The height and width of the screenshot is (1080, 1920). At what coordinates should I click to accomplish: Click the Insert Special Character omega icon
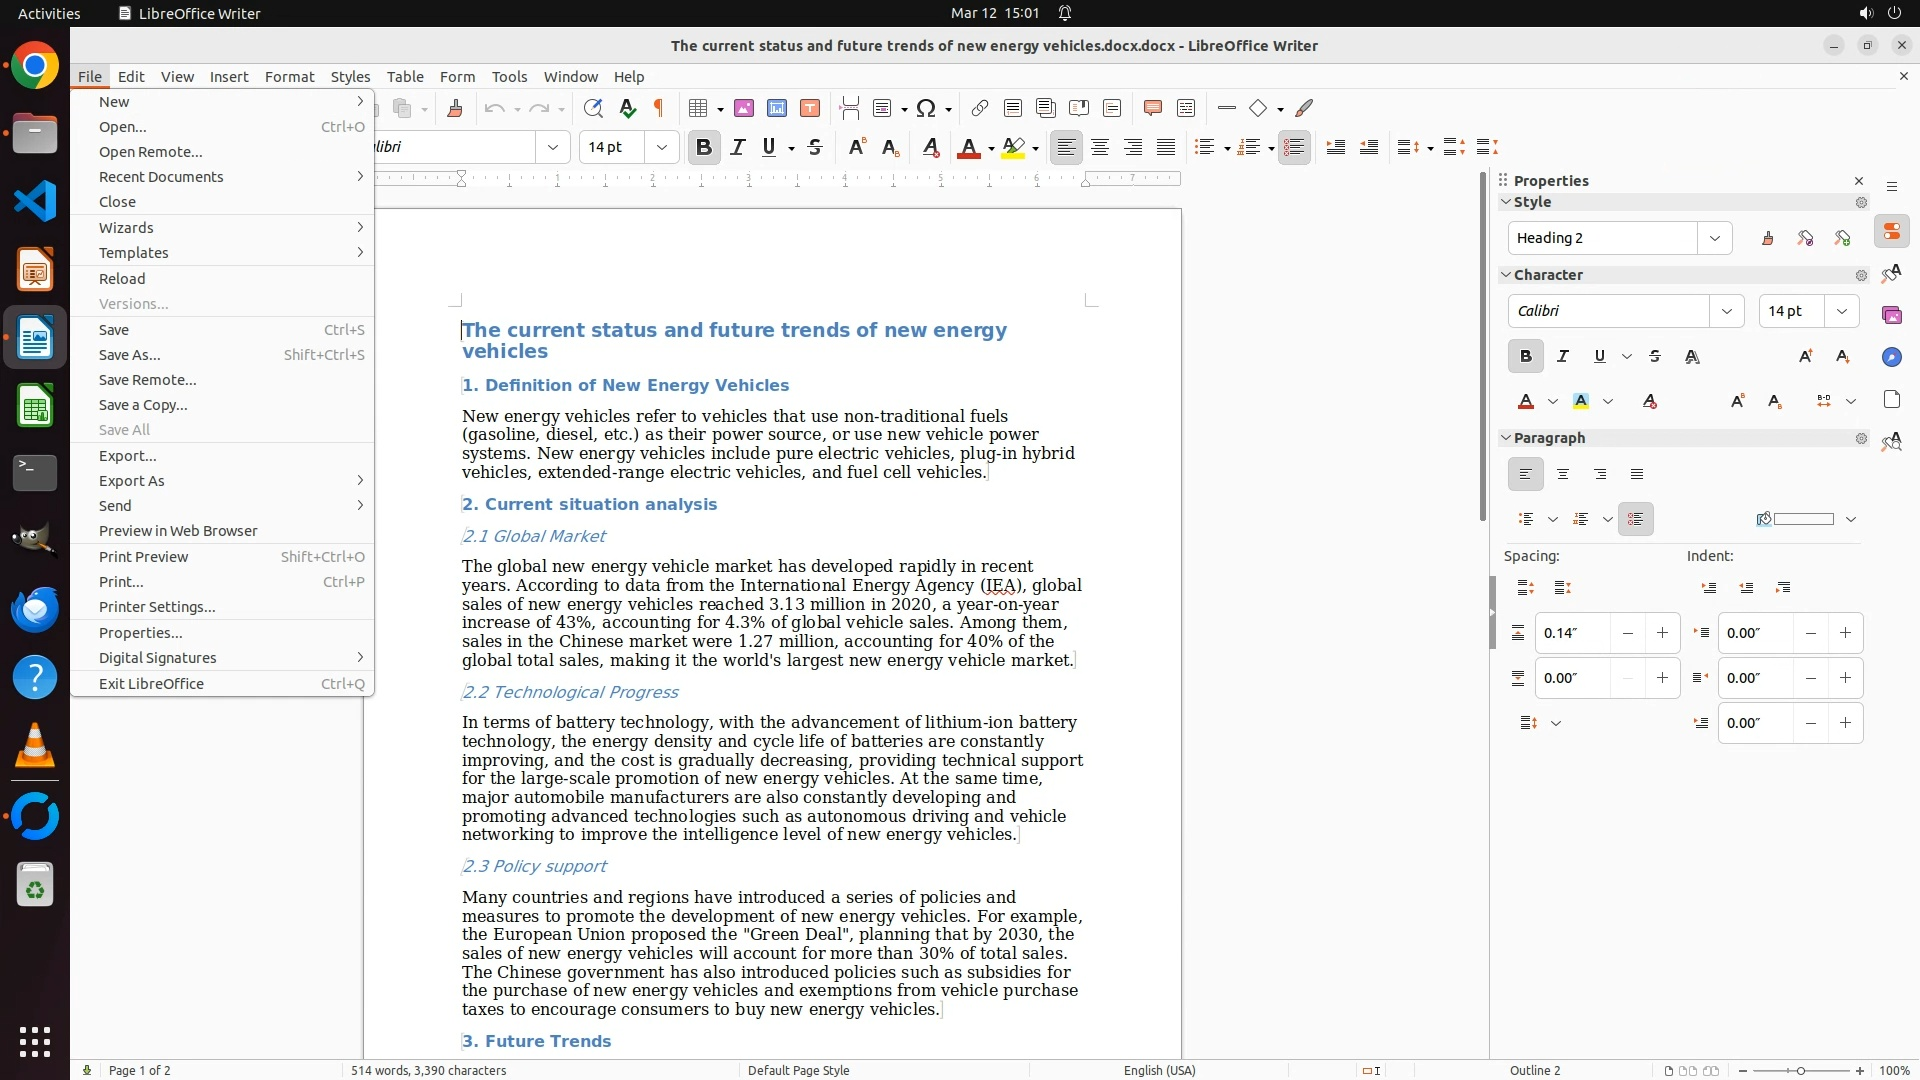926,108
